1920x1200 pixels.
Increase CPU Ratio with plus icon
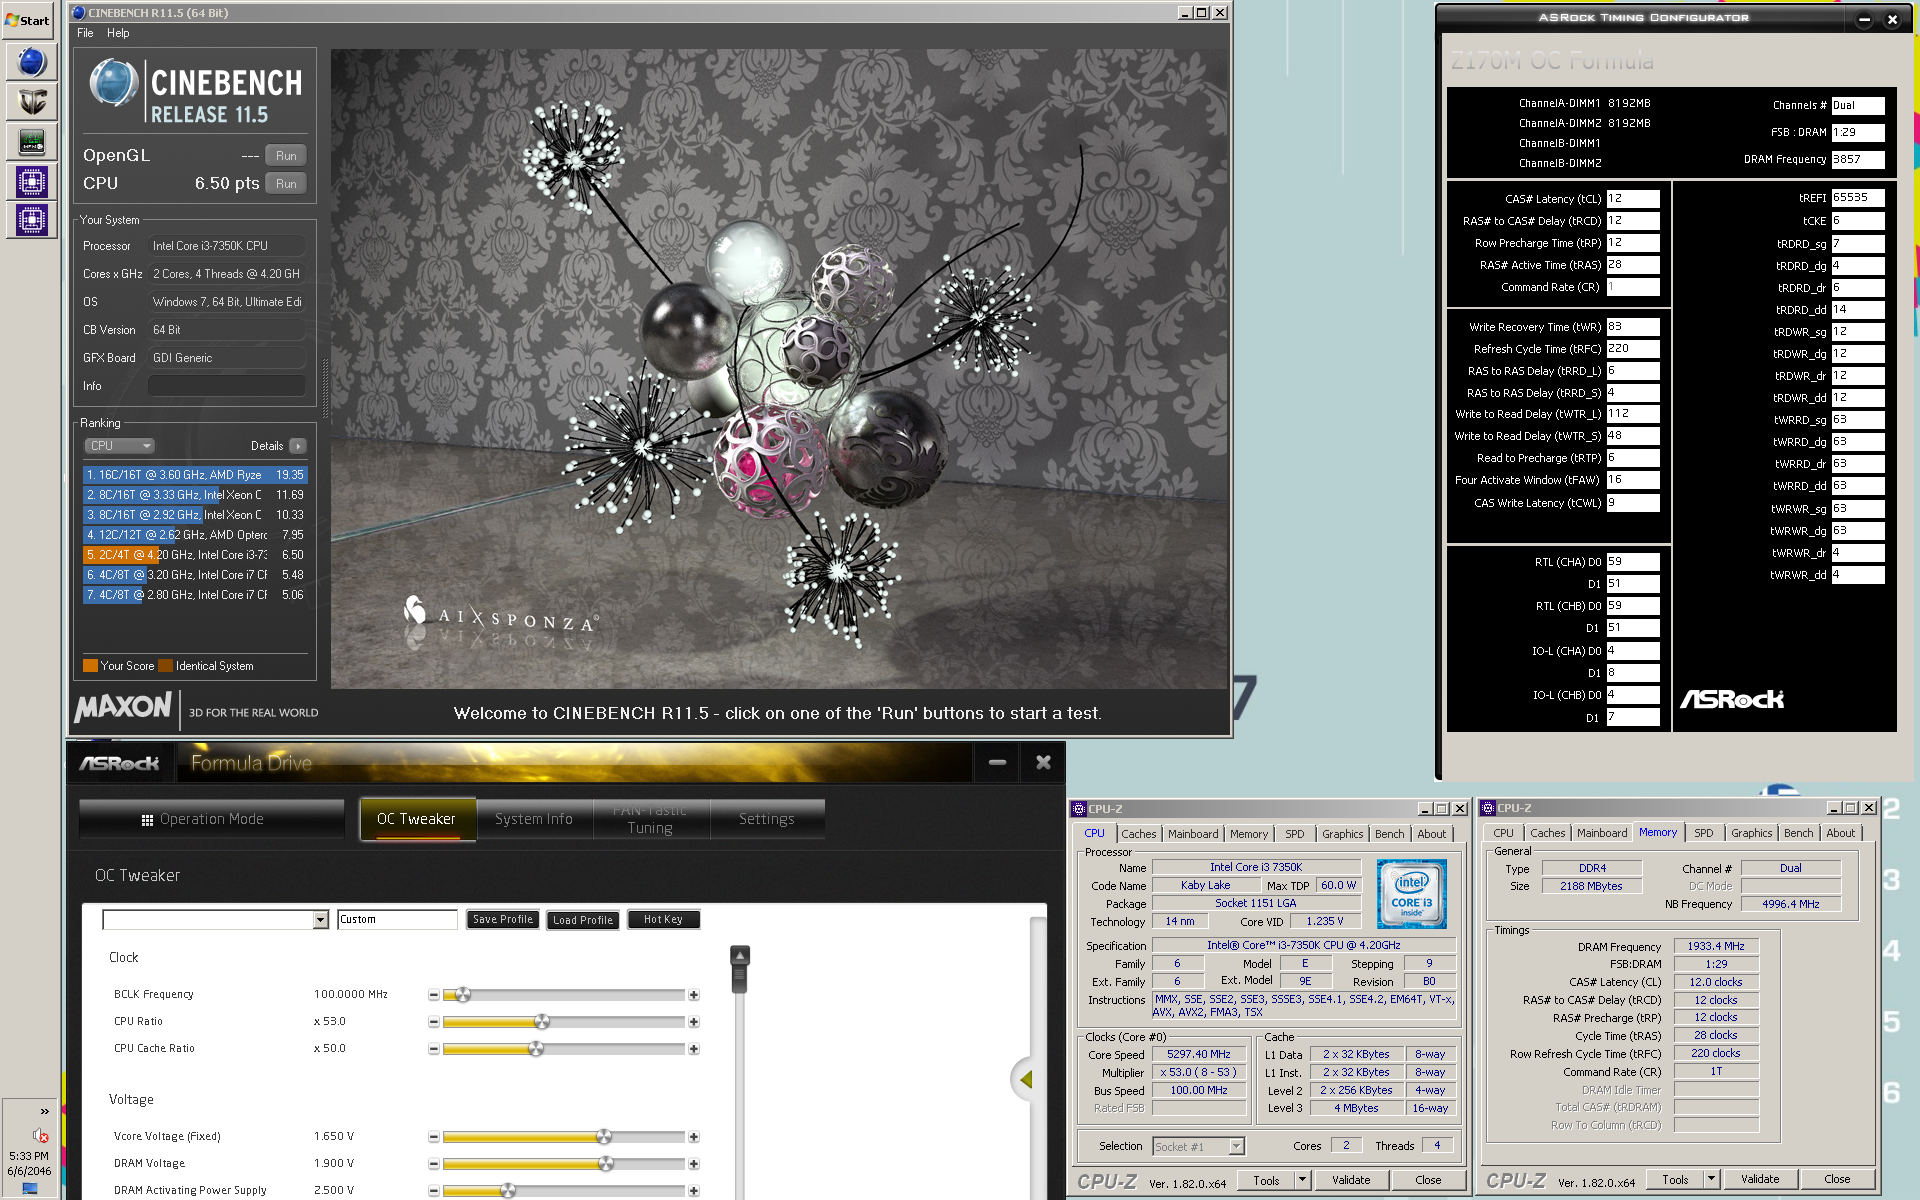693,1022
